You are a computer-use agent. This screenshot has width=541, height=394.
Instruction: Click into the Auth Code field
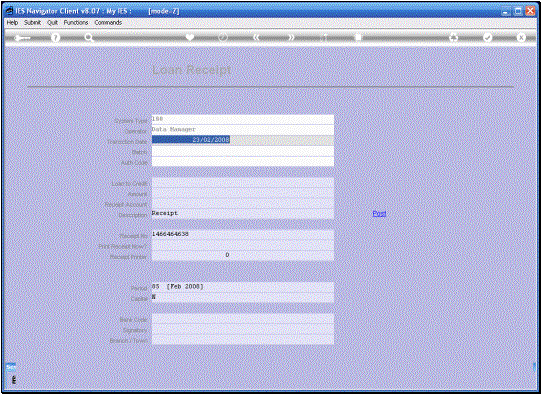[243, 161]
